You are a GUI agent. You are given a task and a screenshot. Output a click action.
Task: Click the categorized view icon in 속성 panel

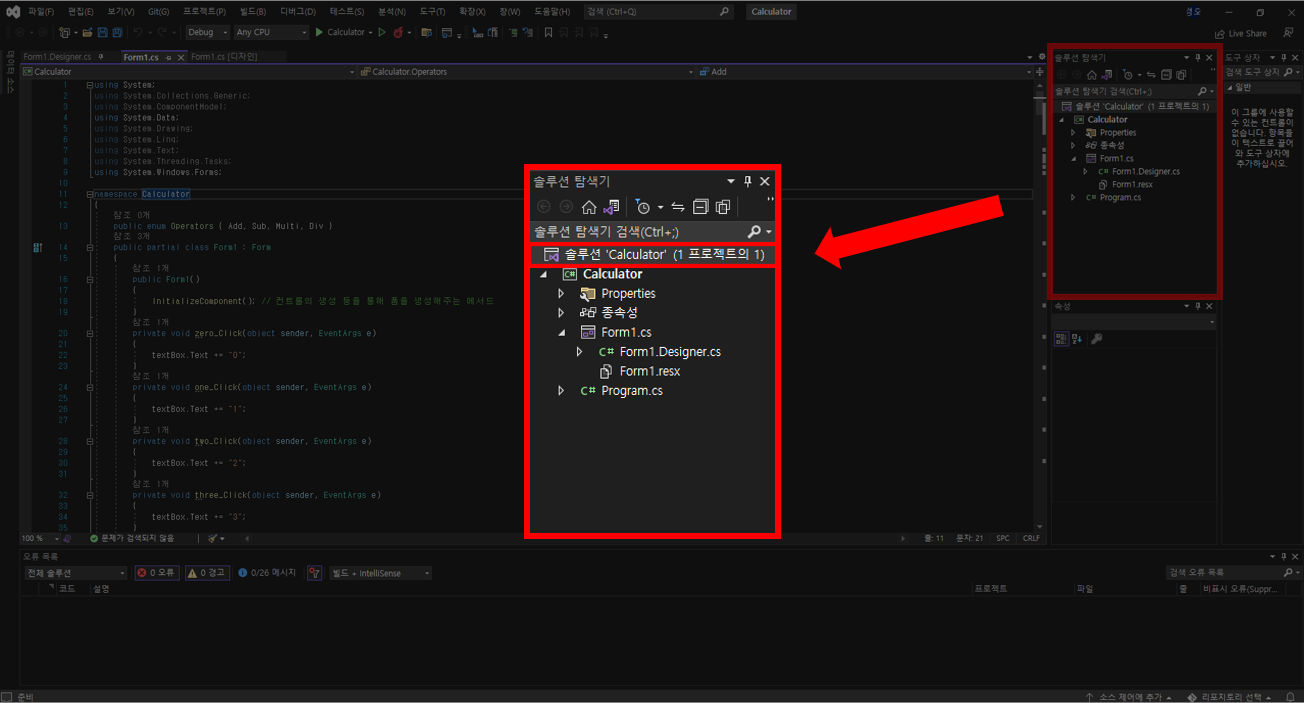click(1063, 339)
